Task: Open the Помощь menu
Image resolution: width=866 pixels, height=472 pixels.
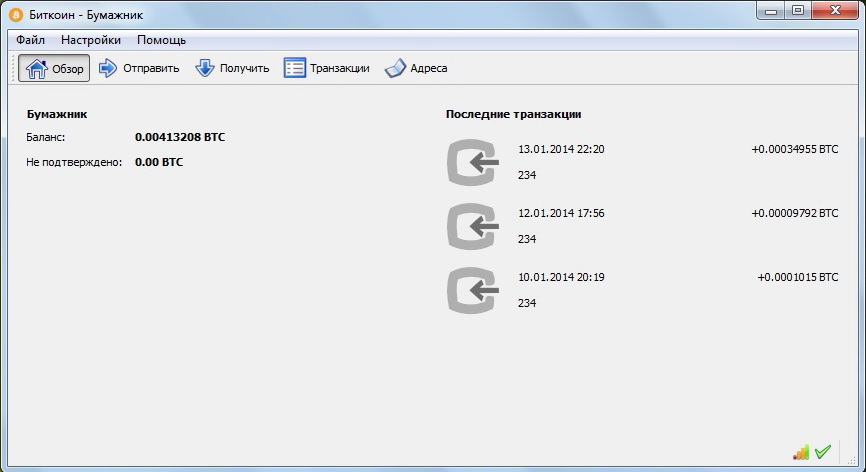Action: [161, 40]
